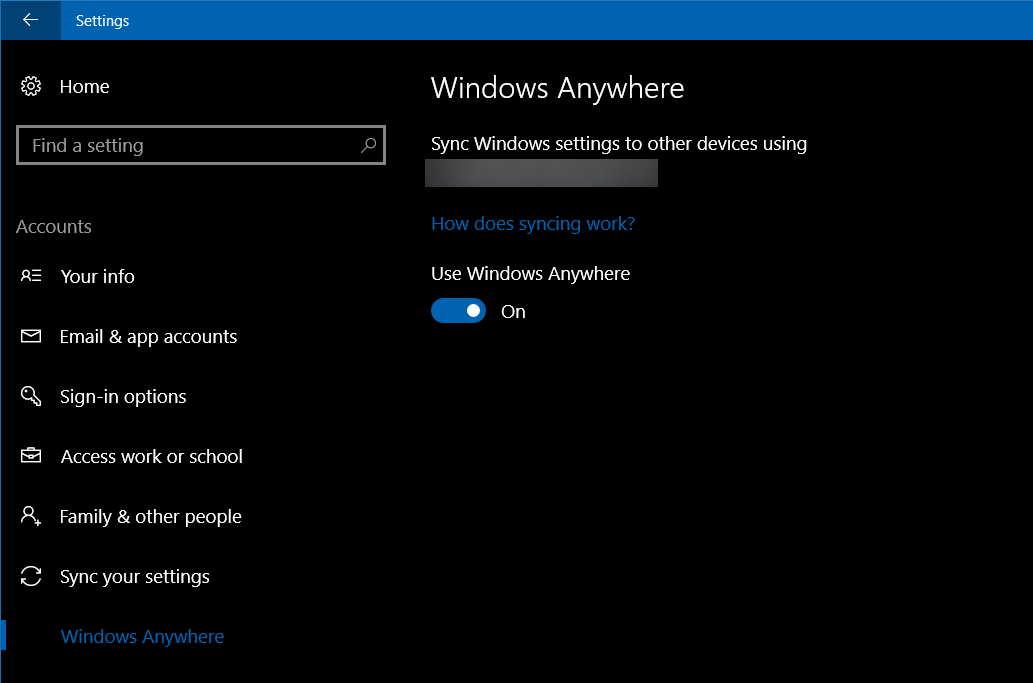Select 'Windows Anywhere' in the sidebar
The width and height of the screenshot is (1033, 683).
point(142,636)
